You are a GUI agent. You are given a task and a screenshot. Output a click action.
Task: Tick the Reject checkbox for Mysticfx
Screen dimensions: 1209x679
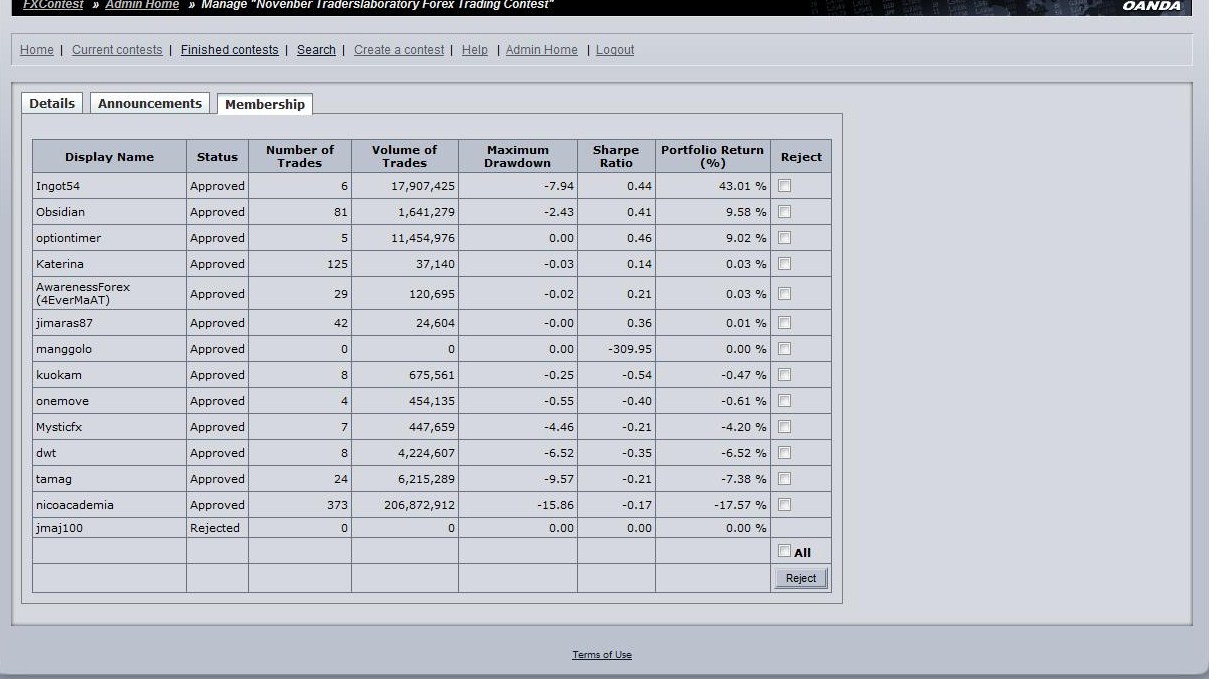point(784,426)
